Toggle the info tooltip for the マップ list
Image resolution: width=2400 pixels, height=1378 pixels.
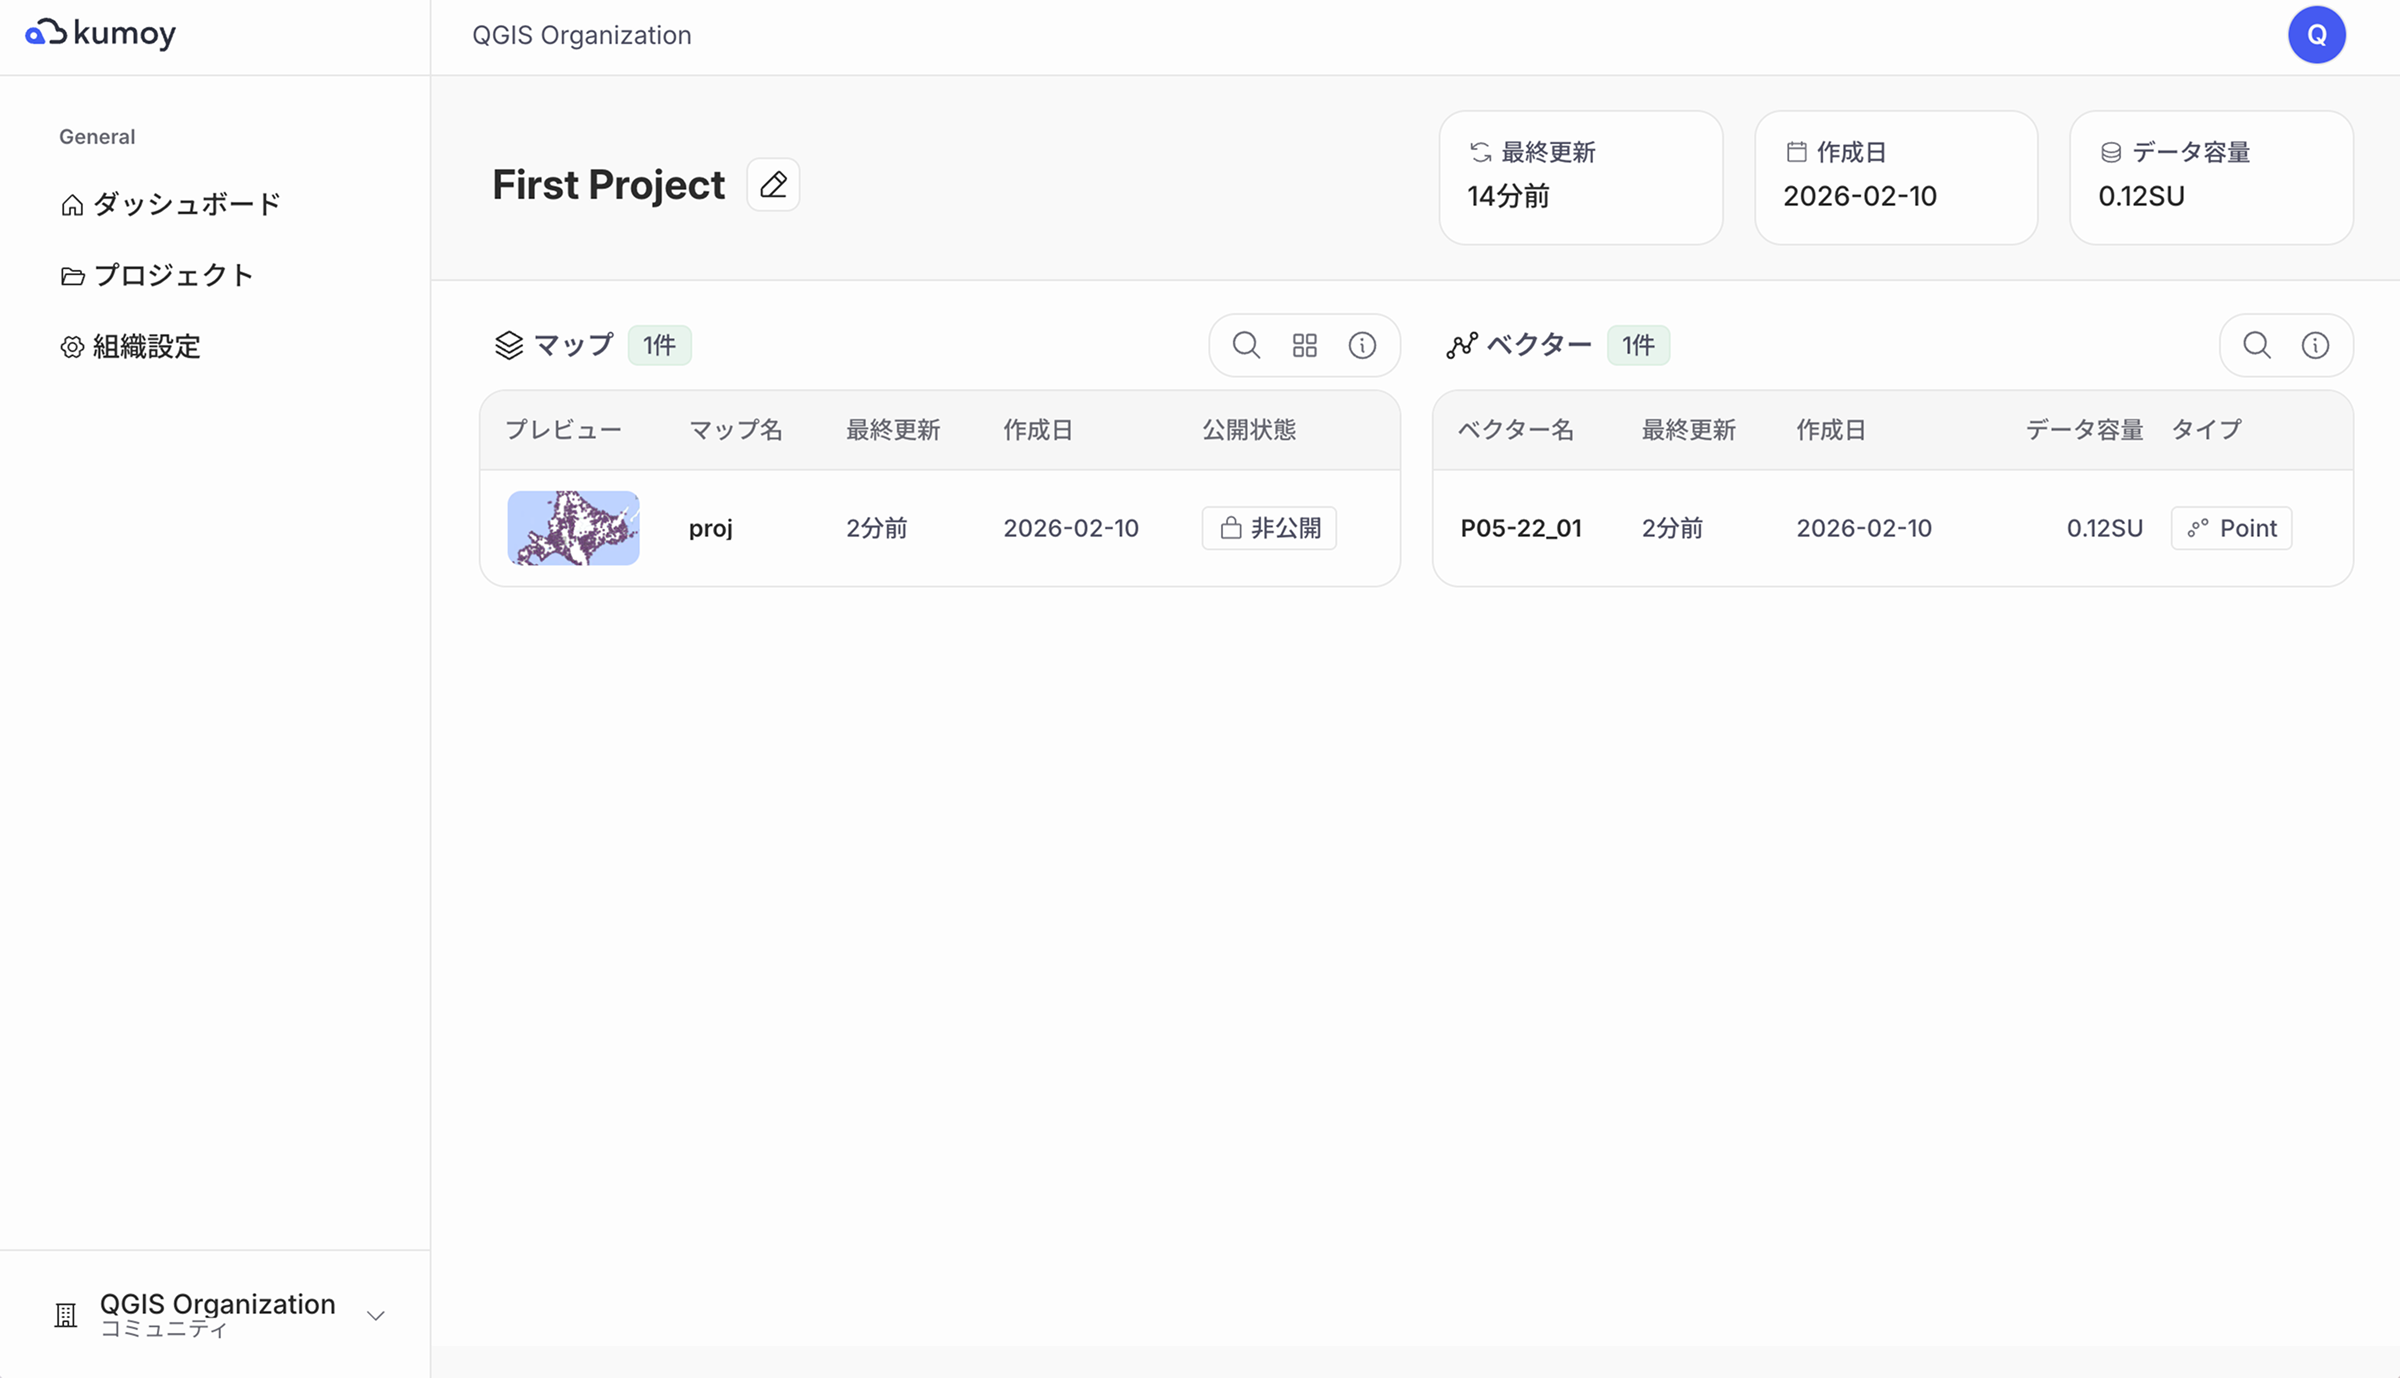[1363, 345]
